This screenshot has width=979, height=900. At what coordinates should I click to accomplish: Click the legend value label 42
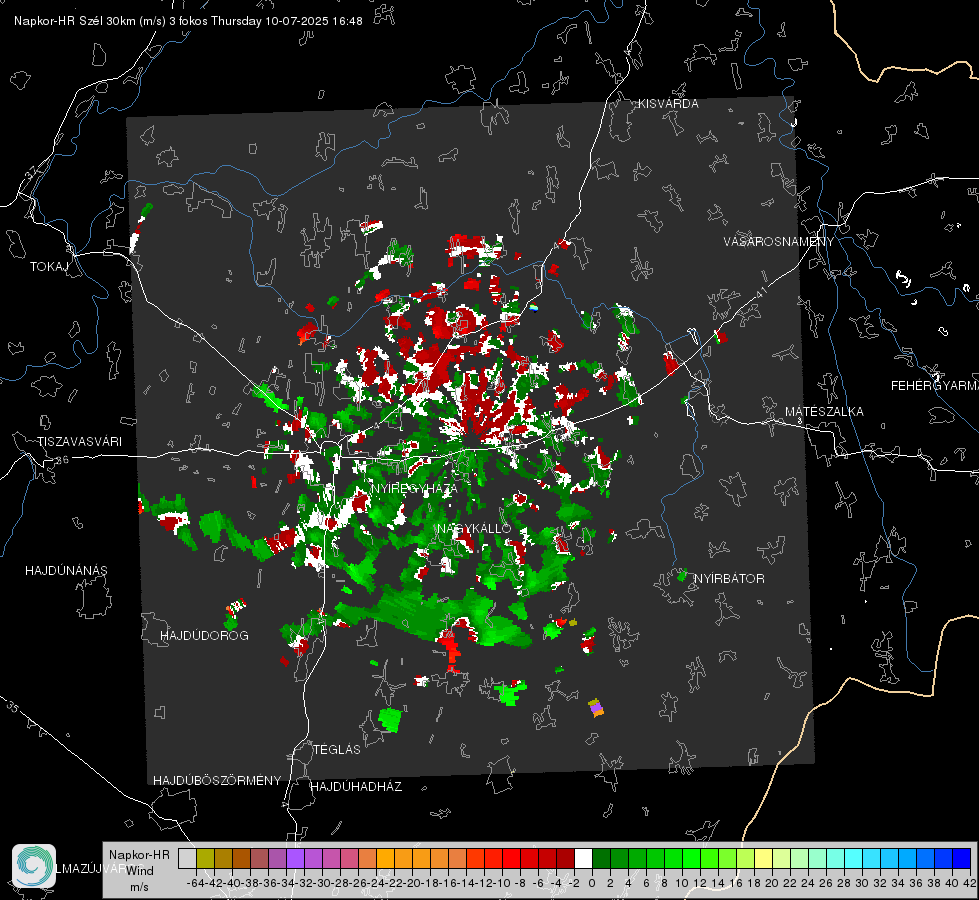(969, 883)
